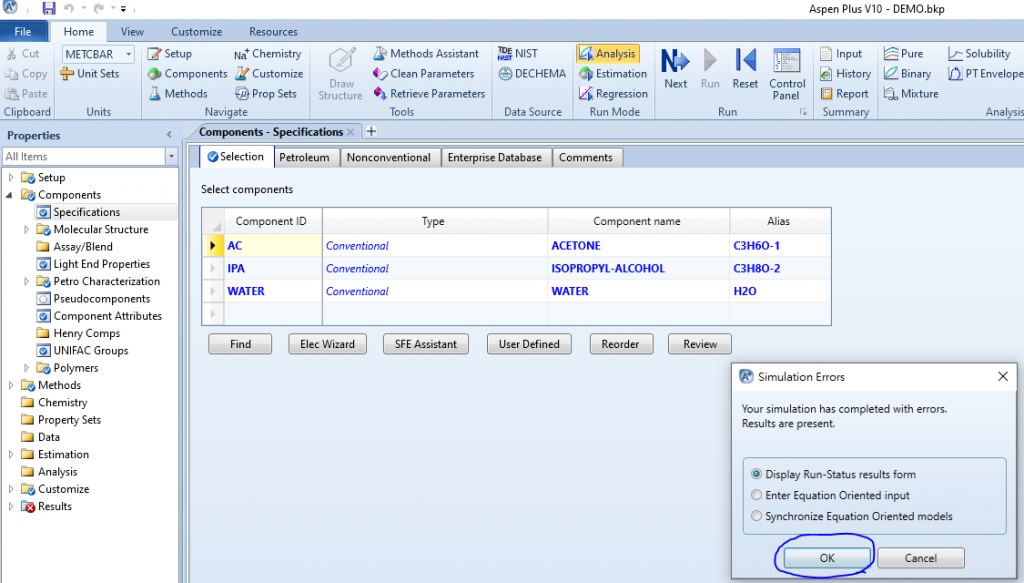Expand the Setup tree node

click(x=10, y=178)
